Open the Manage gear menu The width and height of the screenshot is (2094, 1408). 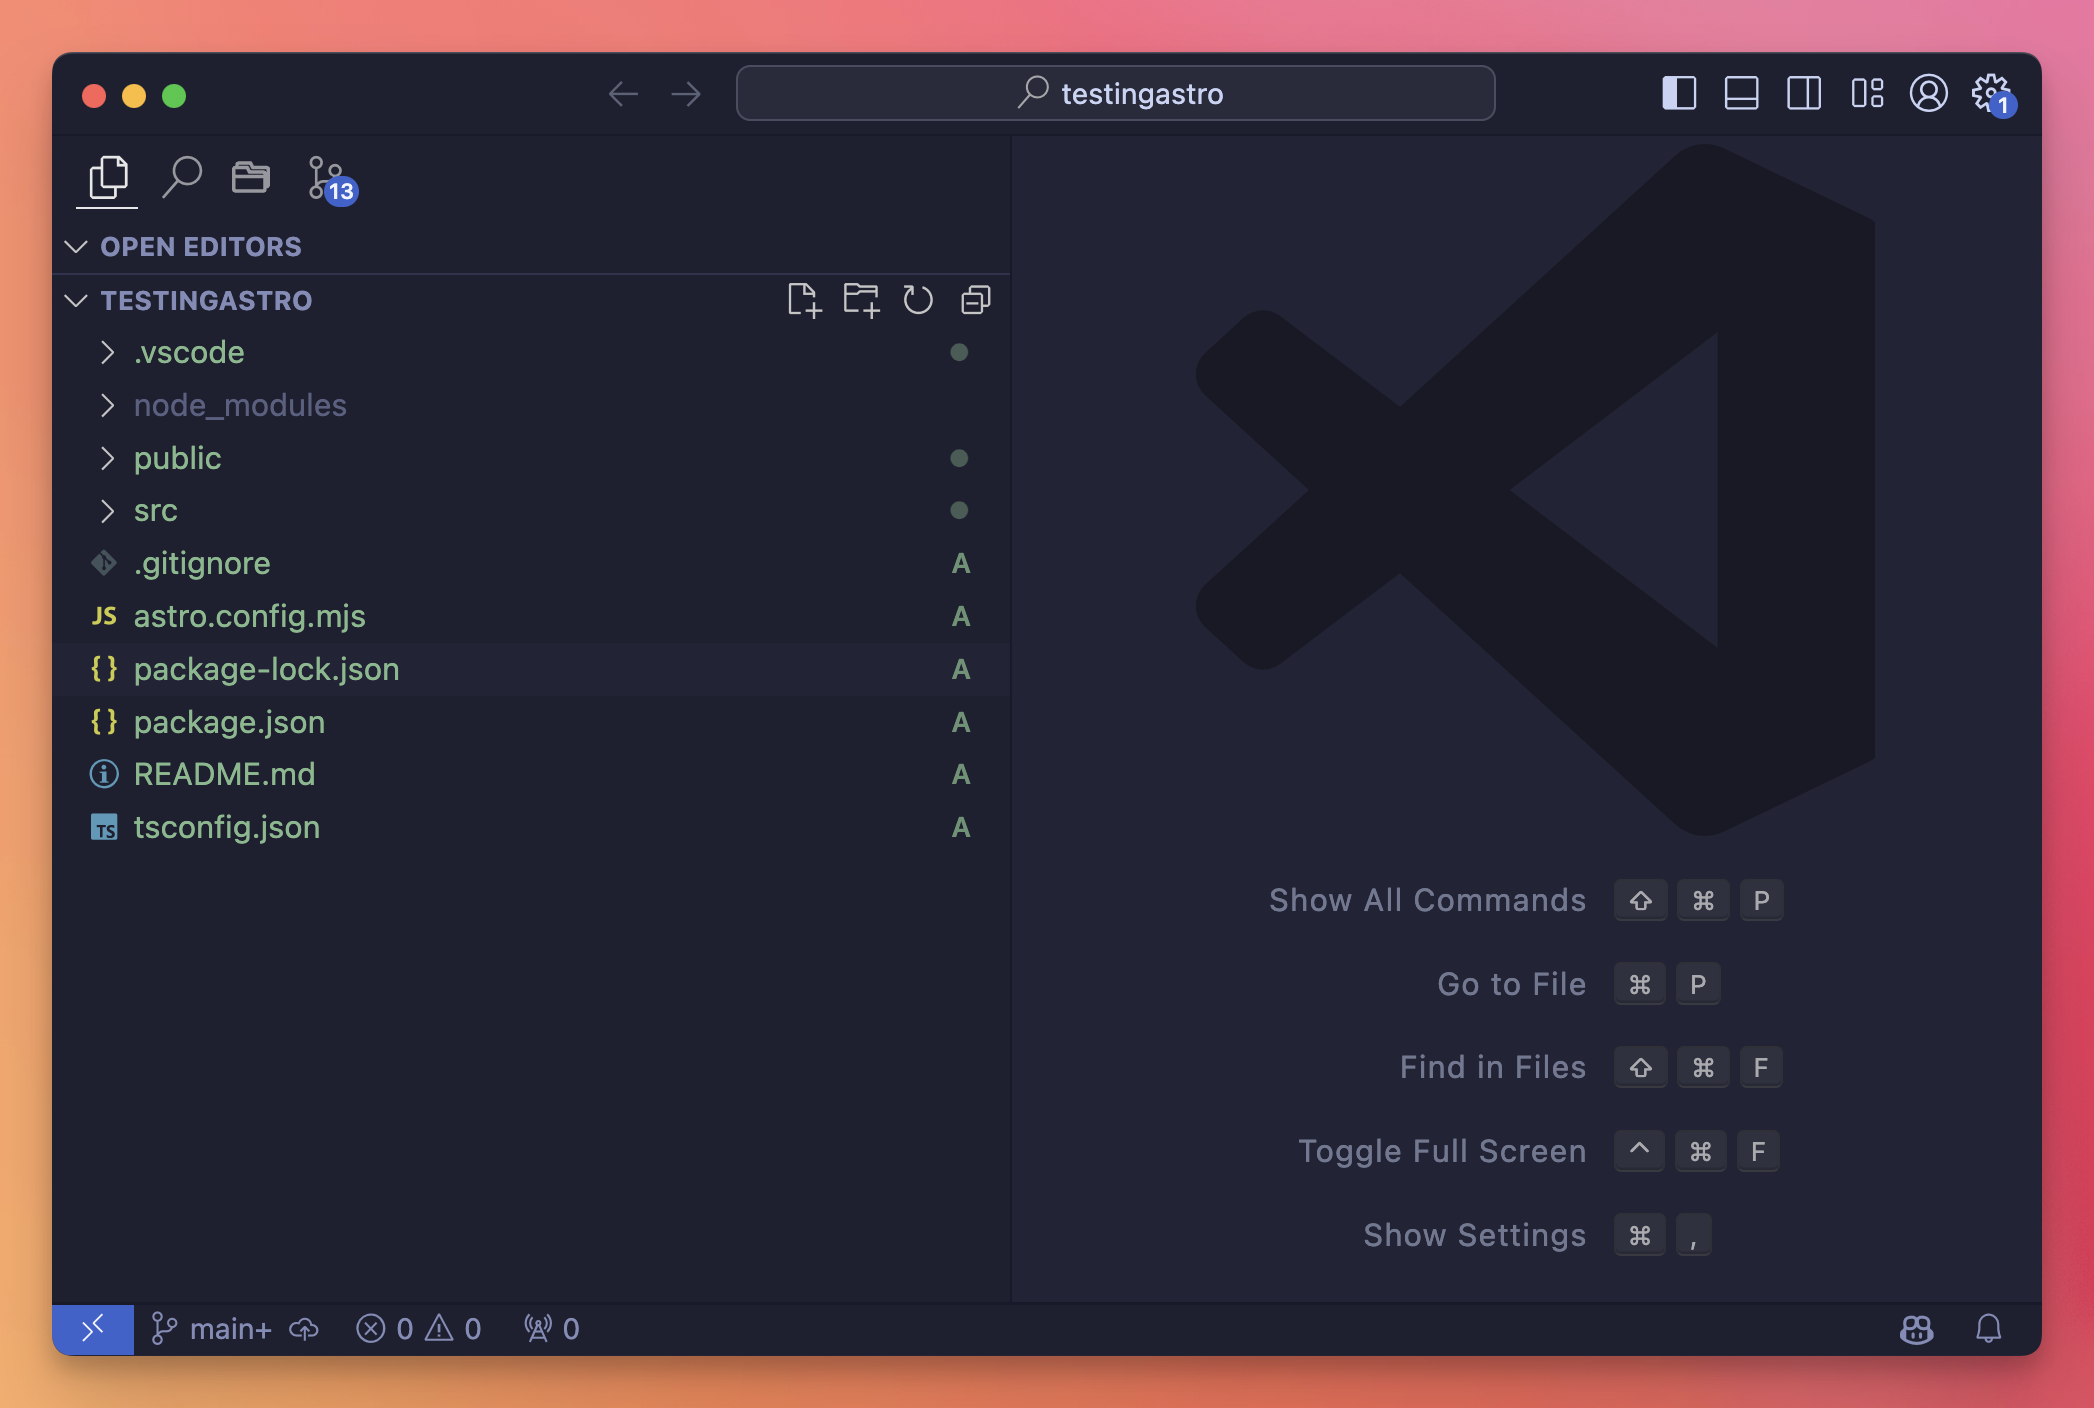point(1990,94)
